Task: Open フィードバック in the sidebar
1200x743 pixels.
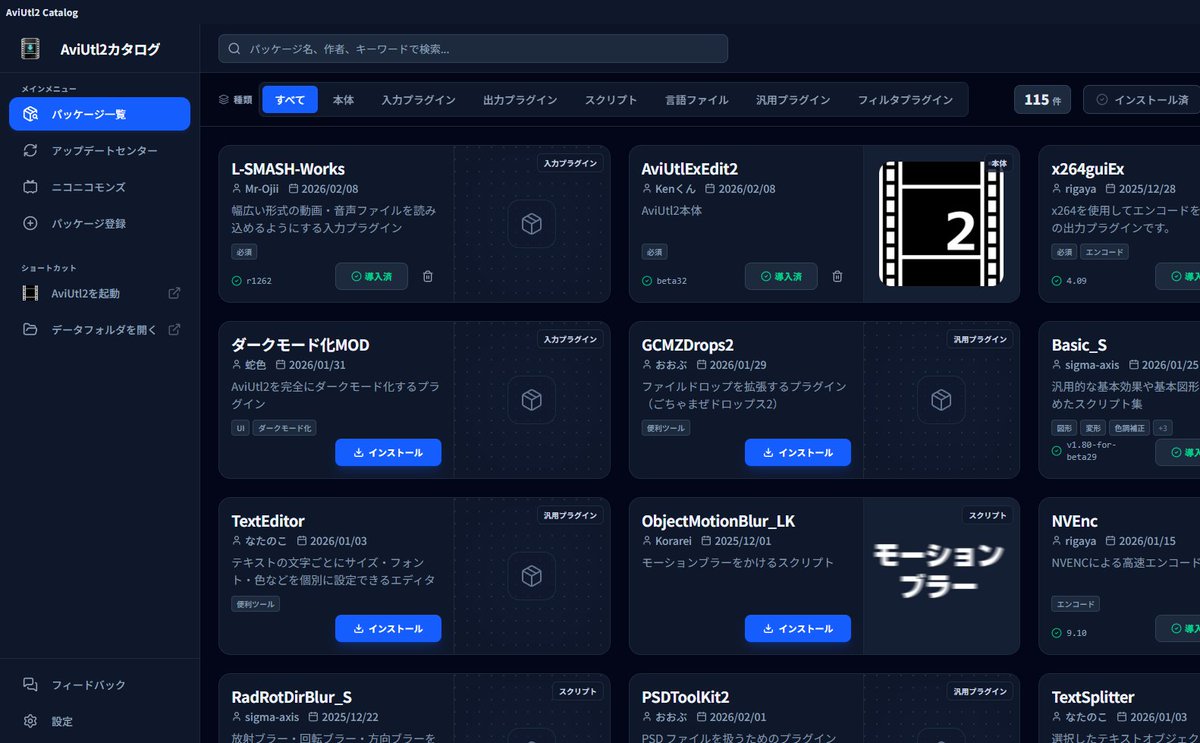Action: [99, 685]
